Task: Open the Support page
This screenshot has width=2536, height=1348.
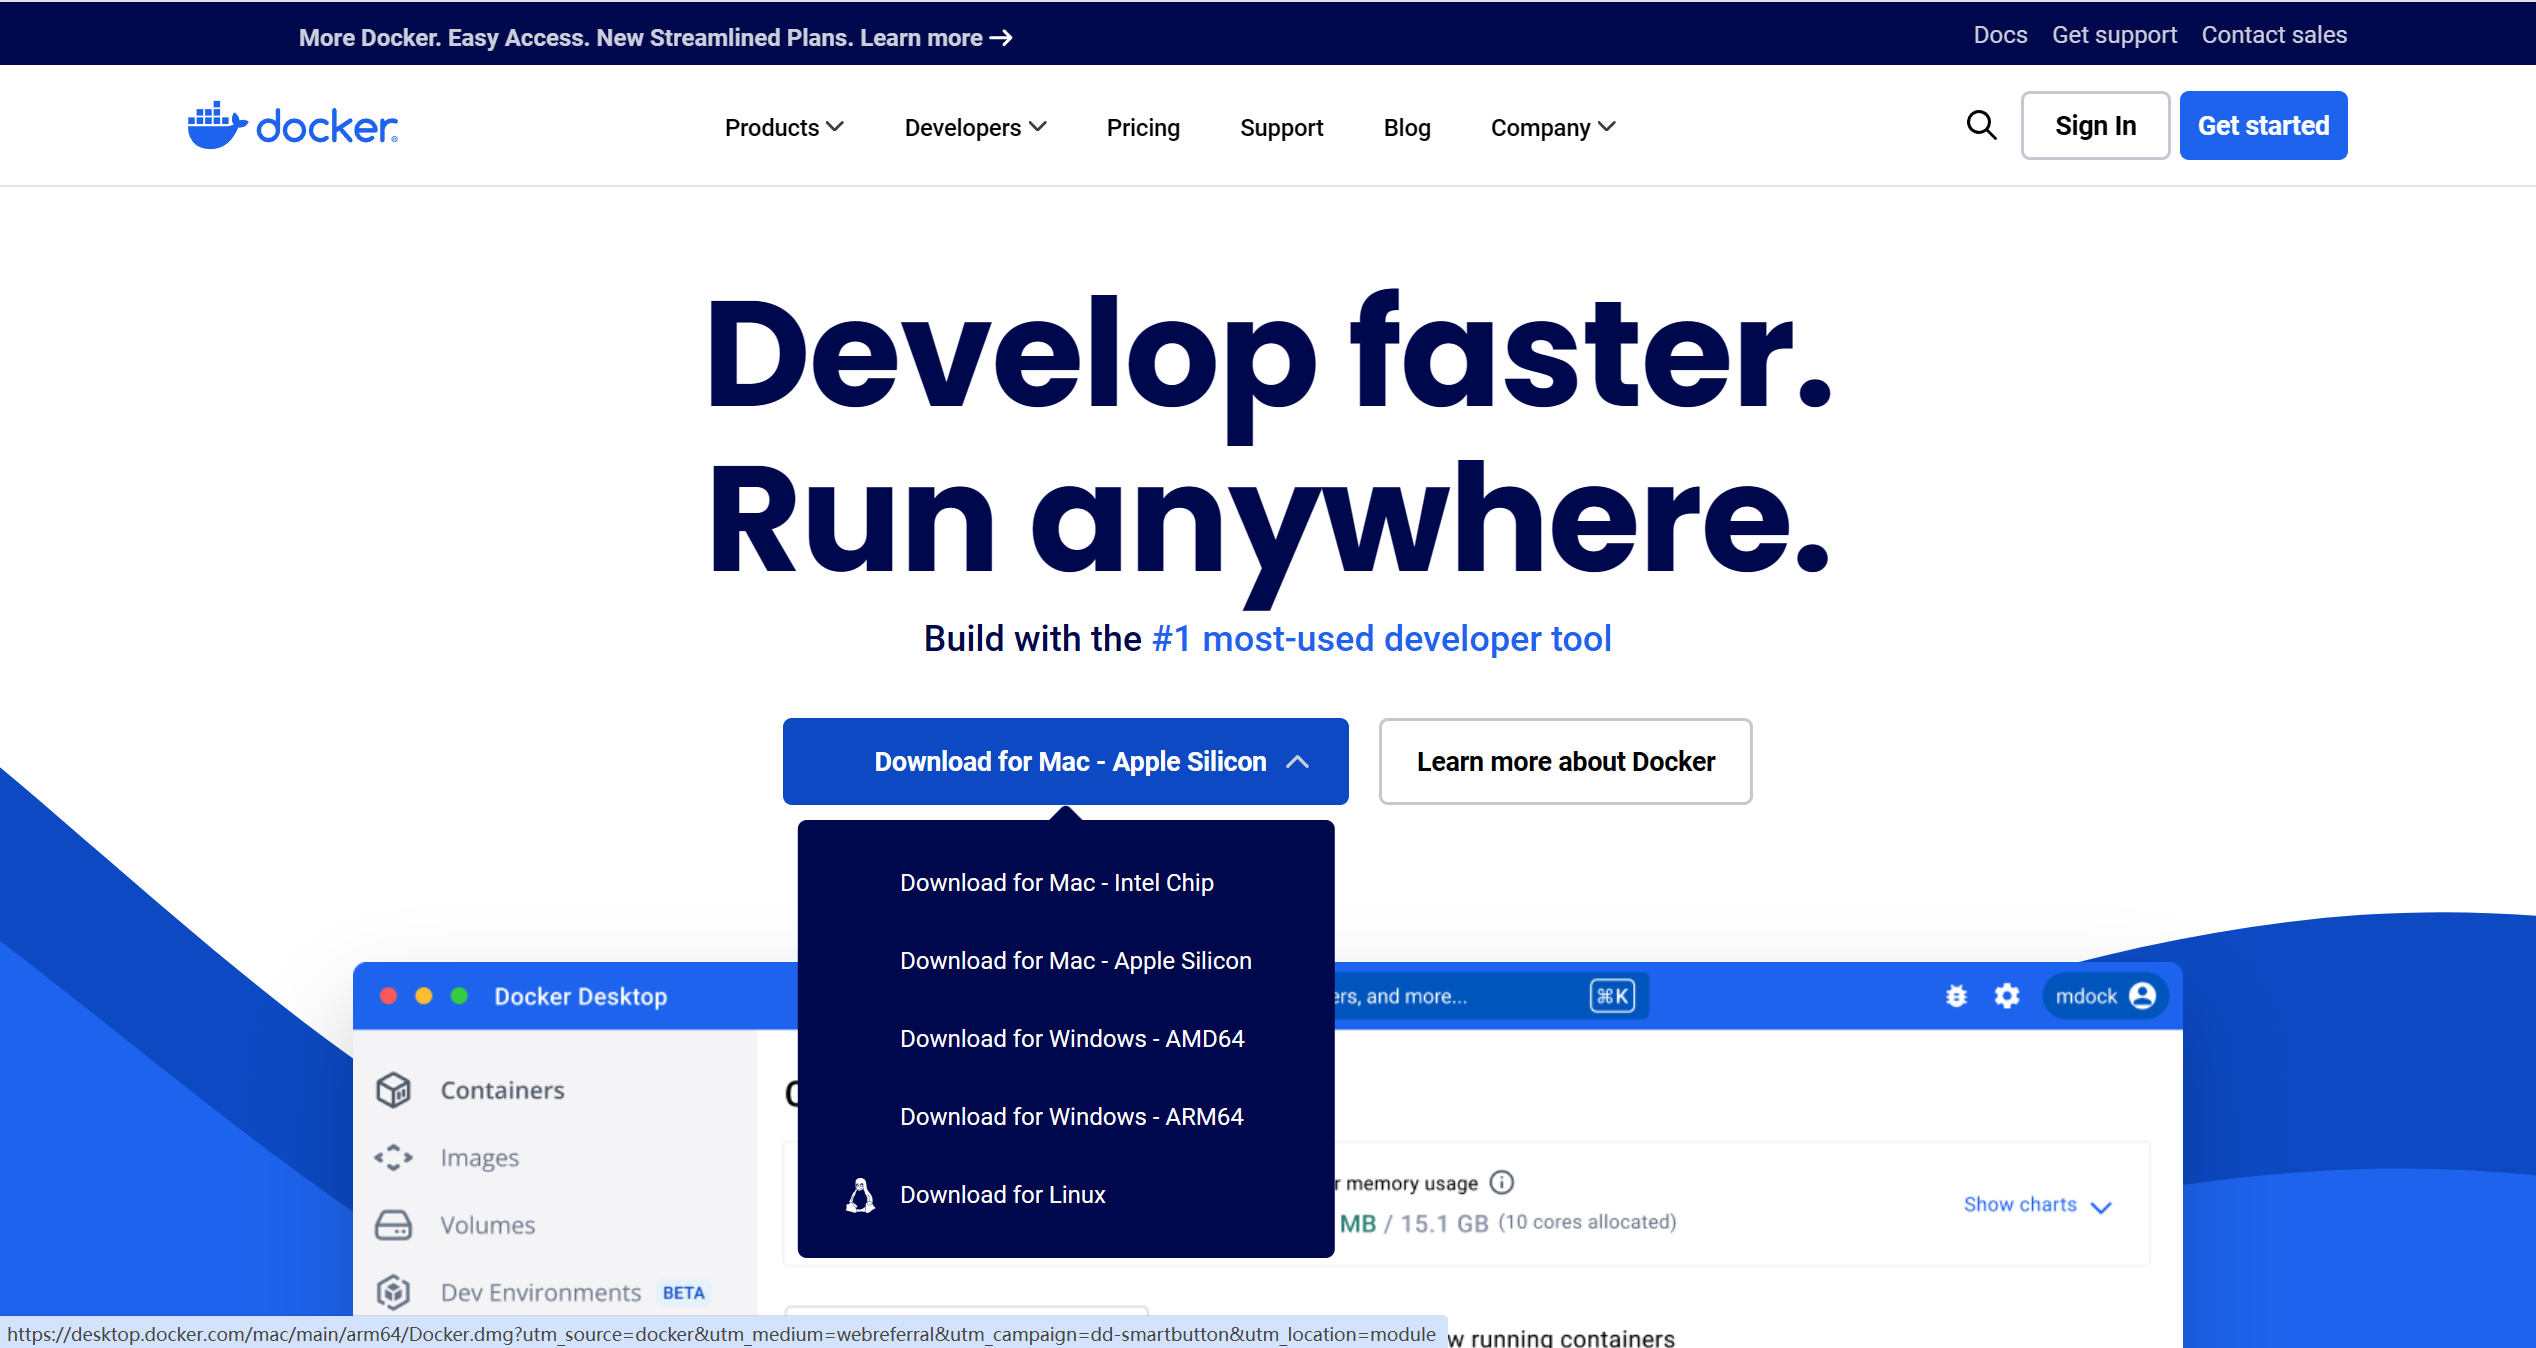Action: [1282, 128]
